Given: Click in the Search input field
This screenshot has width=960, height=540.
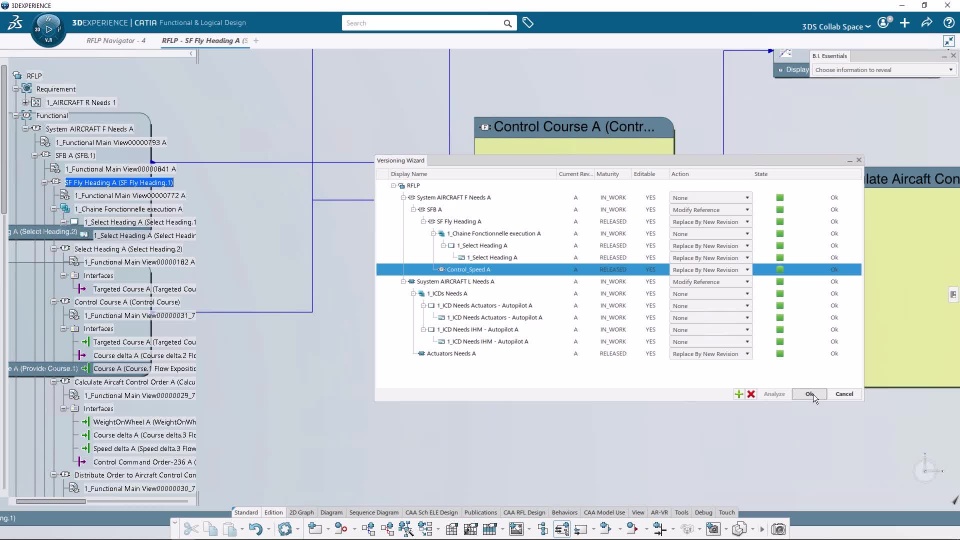Looking at the screenshot, I should coord(422,23).
